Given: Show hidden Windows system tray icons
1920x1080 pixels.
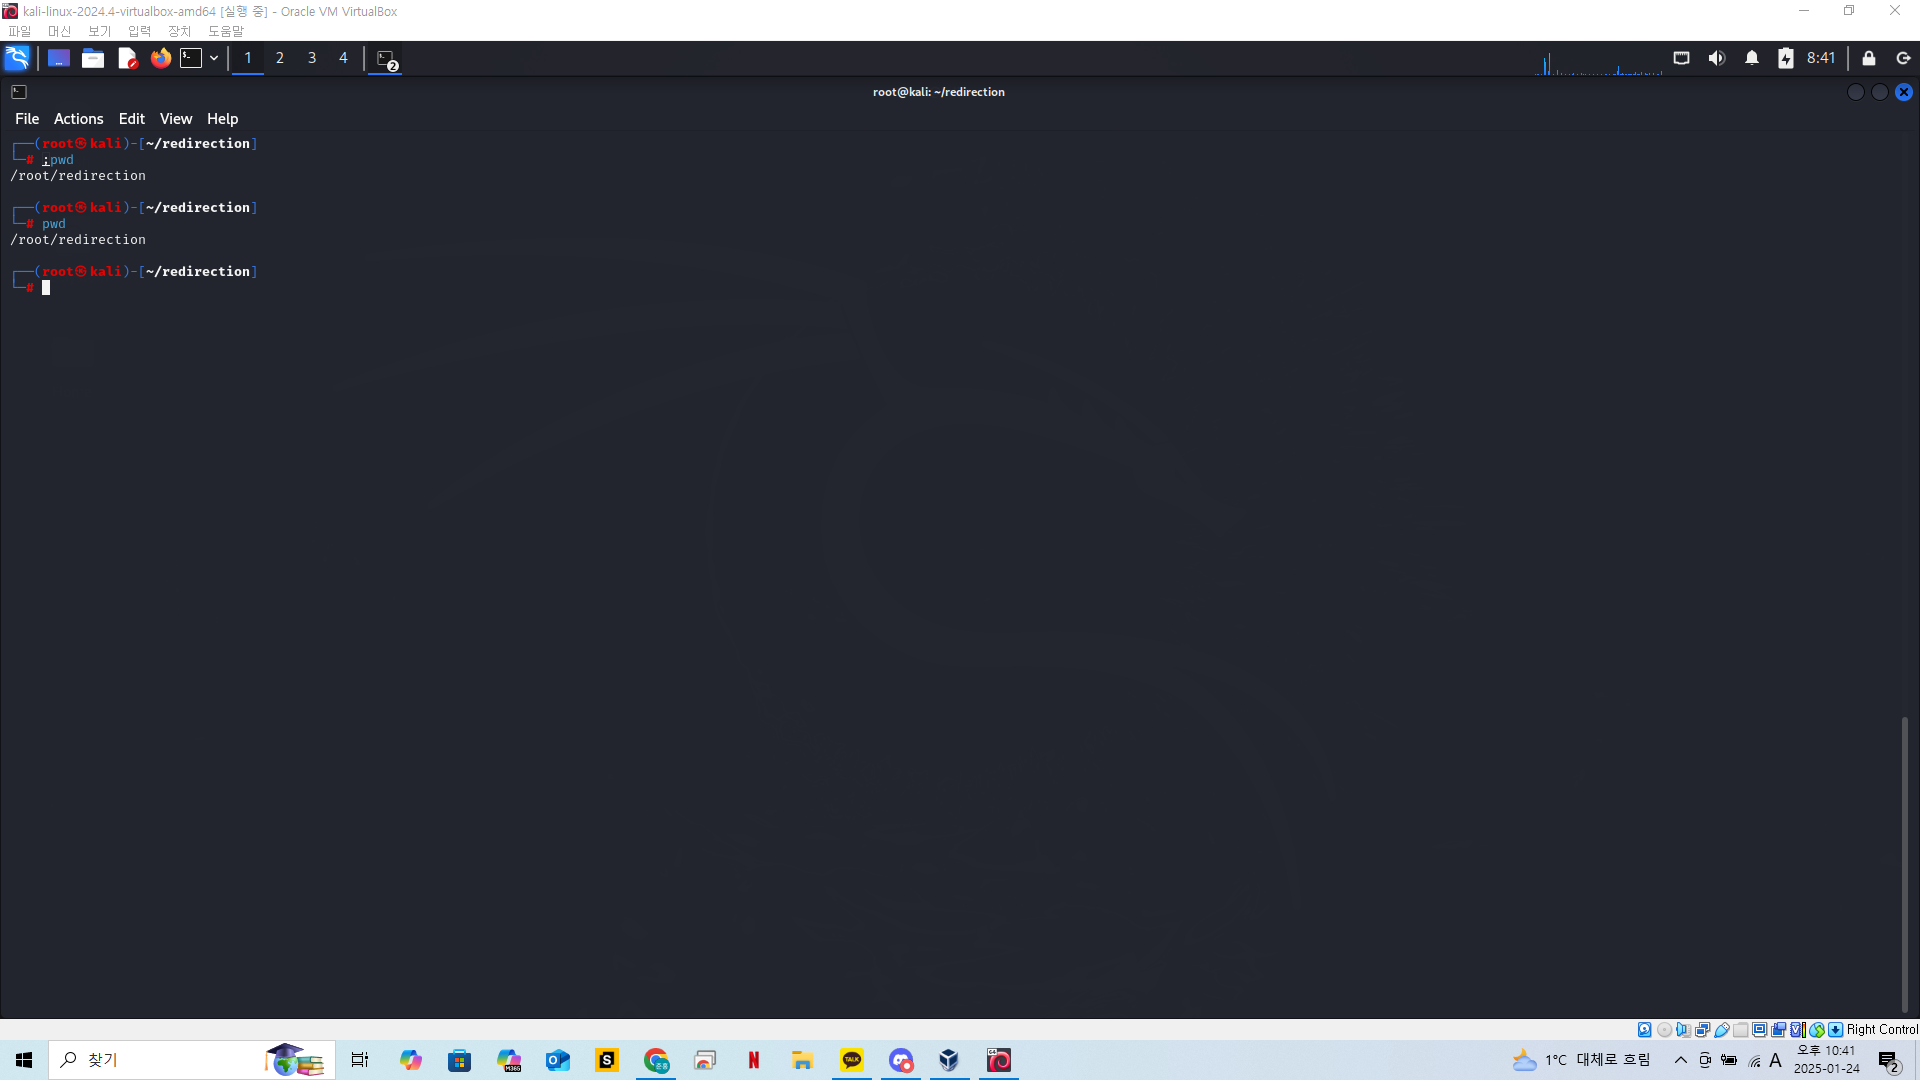Looking at the screenshot, I should click(x=1680, y=1060).
